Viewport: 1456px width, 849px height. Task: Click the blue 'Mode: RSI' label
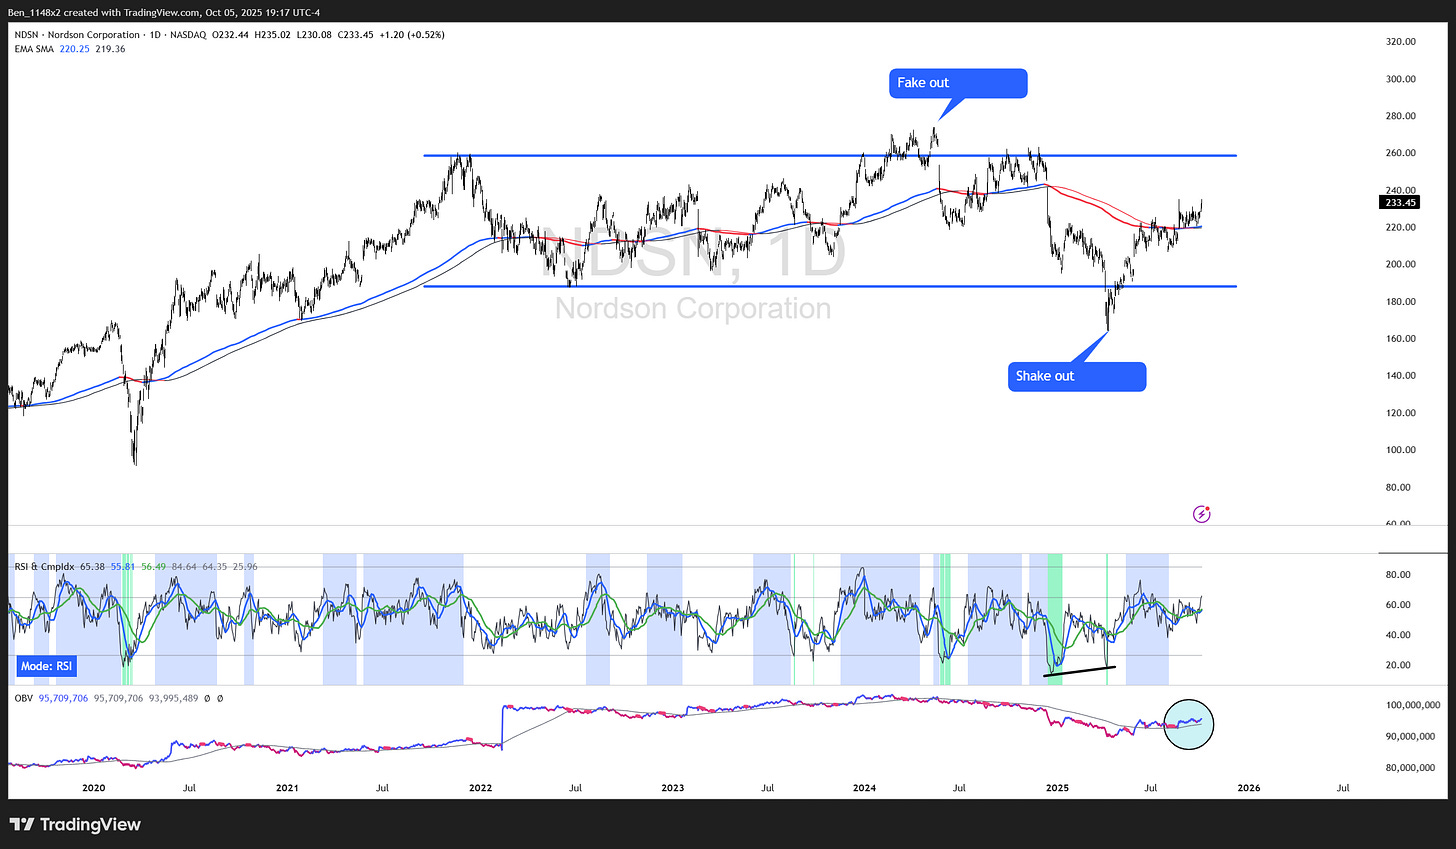coord(46,666)
